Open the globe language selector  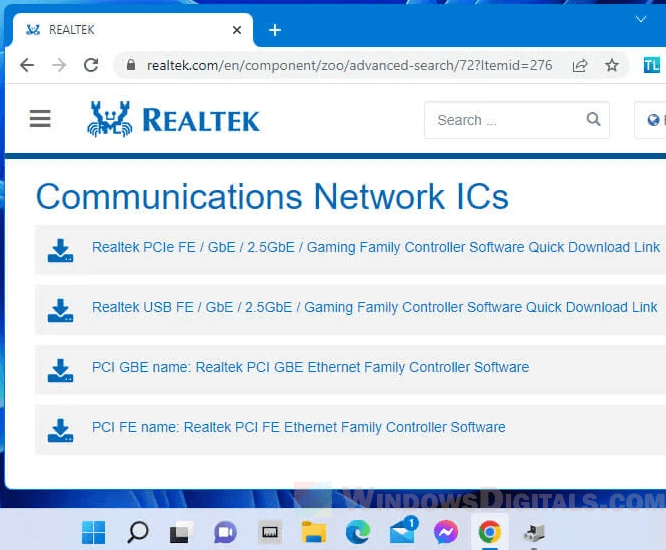[654, 120]
